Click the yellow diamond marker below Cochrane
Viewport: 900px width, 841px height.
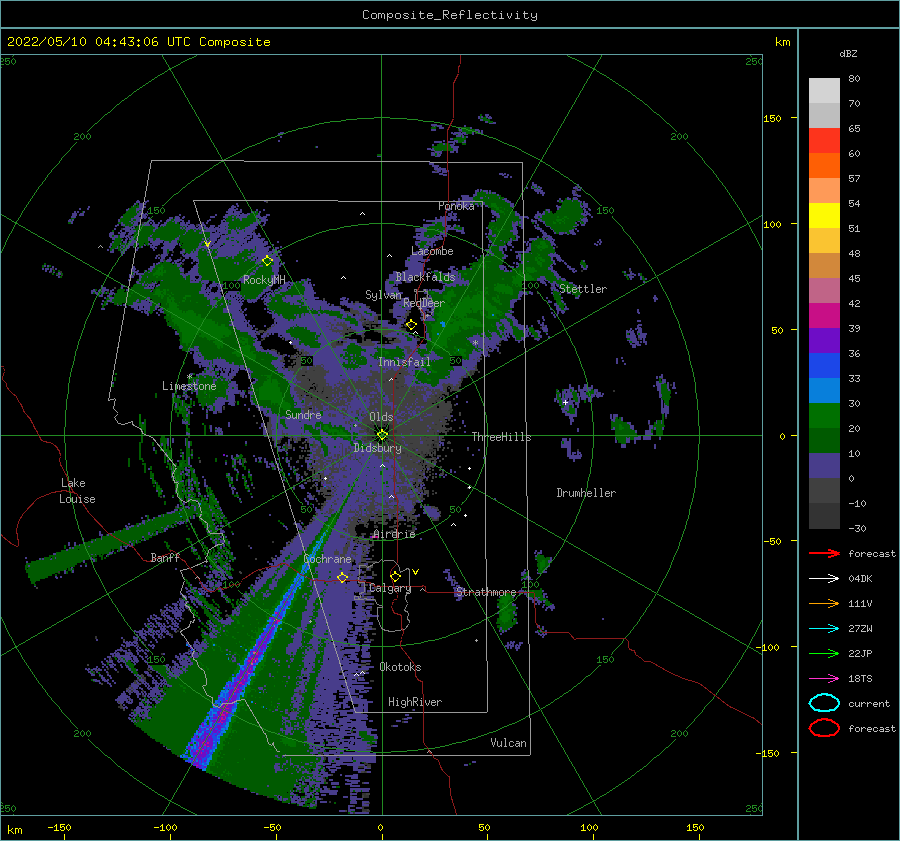click(342, 577)
